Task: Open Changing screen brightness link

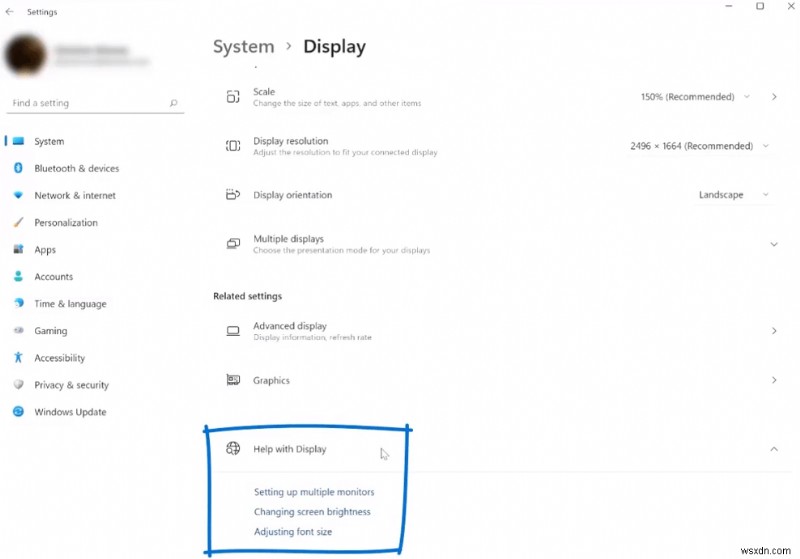Action: pos(312,512)
